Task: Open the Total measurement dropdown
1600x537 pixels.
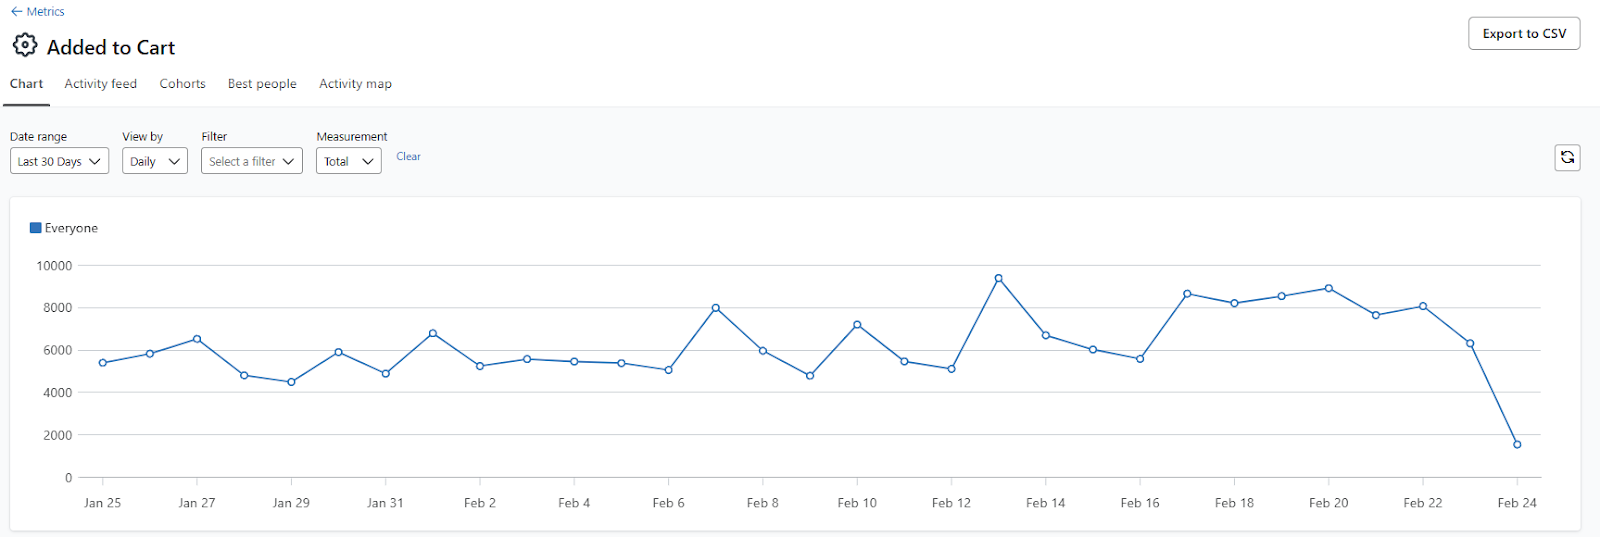Action: (349, 161)
